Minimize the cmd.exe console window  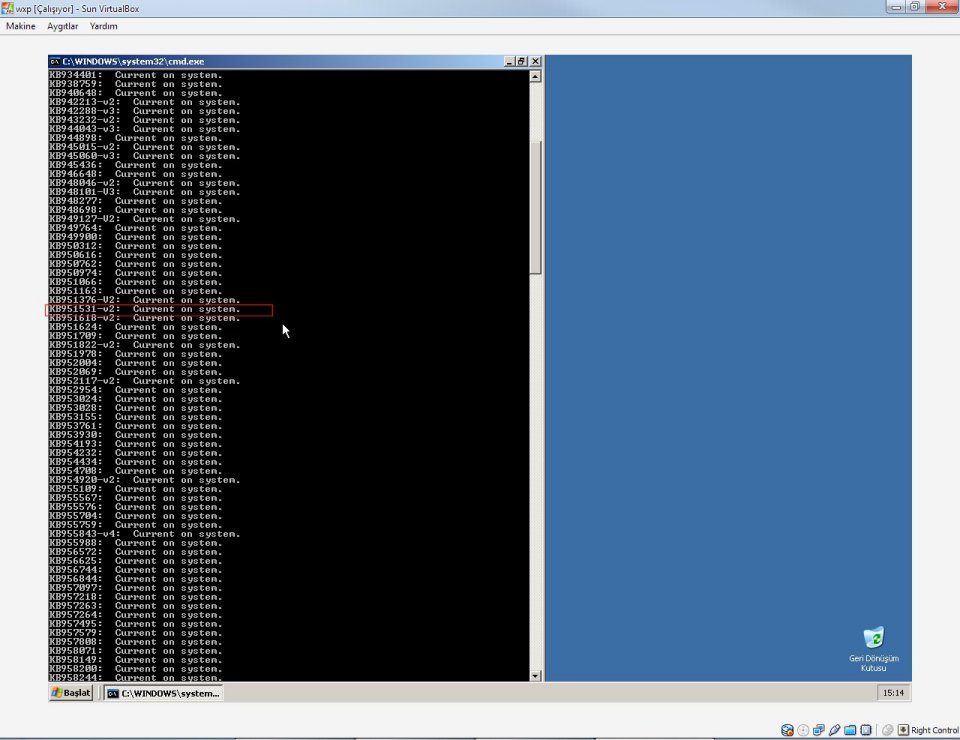509,61
